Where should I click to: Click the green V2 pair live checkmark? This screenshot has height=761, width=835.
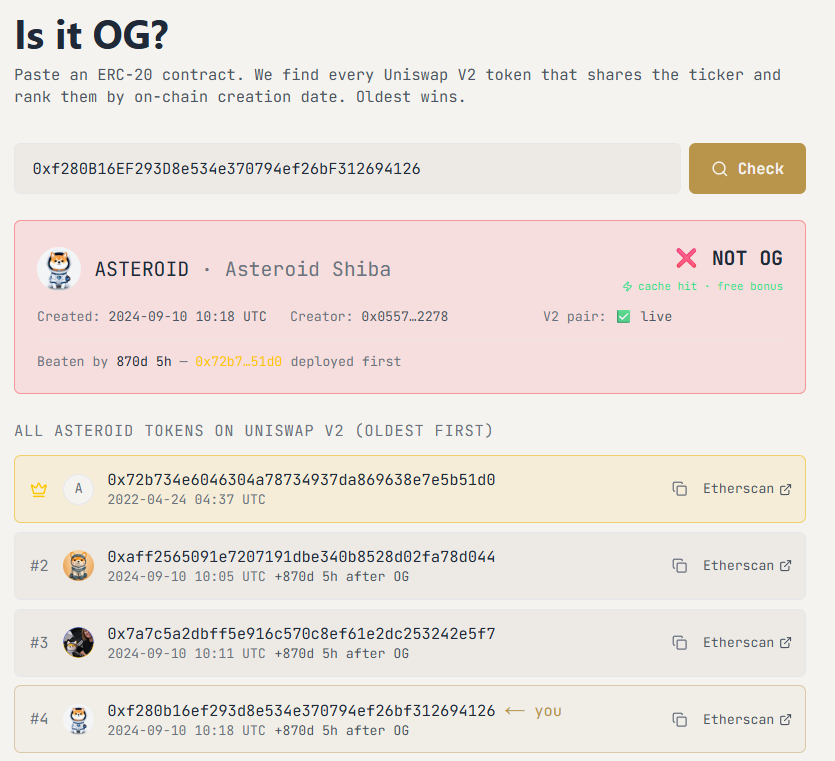(623, 317)
